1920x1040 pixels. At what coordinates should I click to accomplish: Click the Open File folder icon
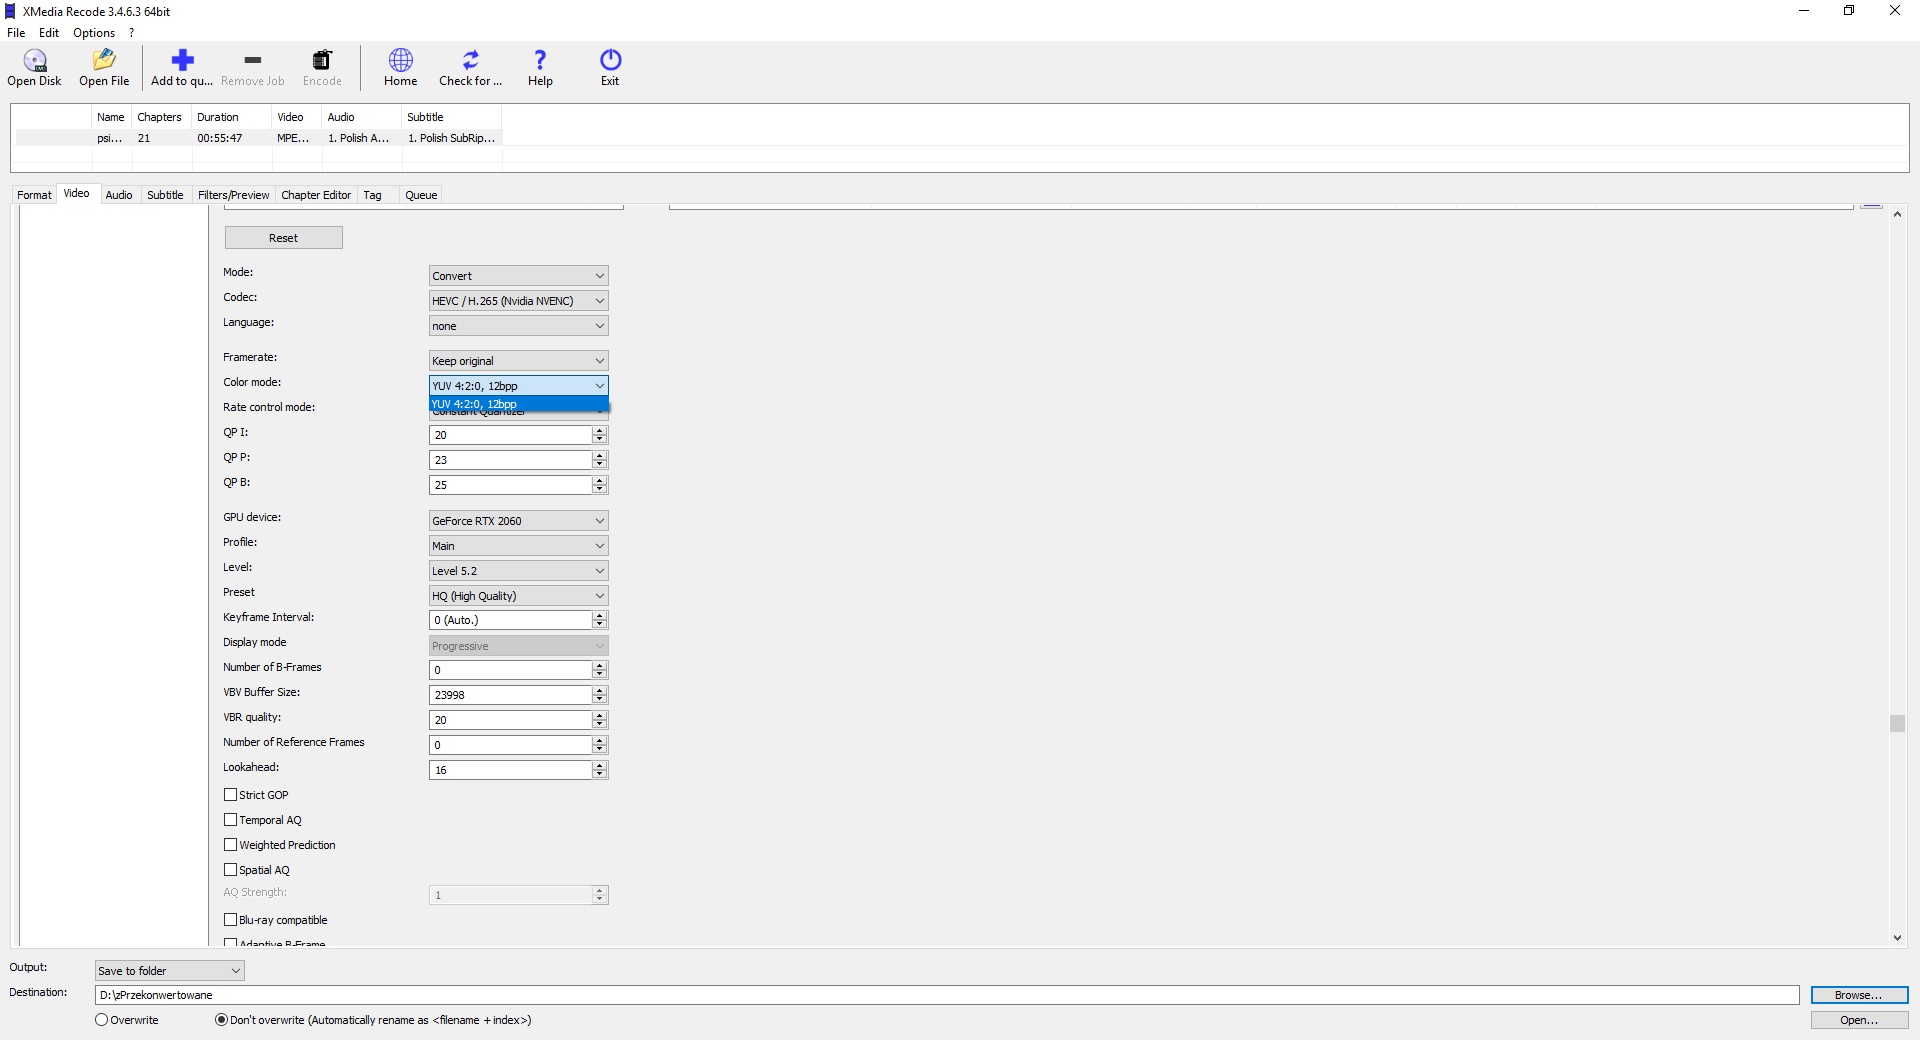(x=104, y=61)
